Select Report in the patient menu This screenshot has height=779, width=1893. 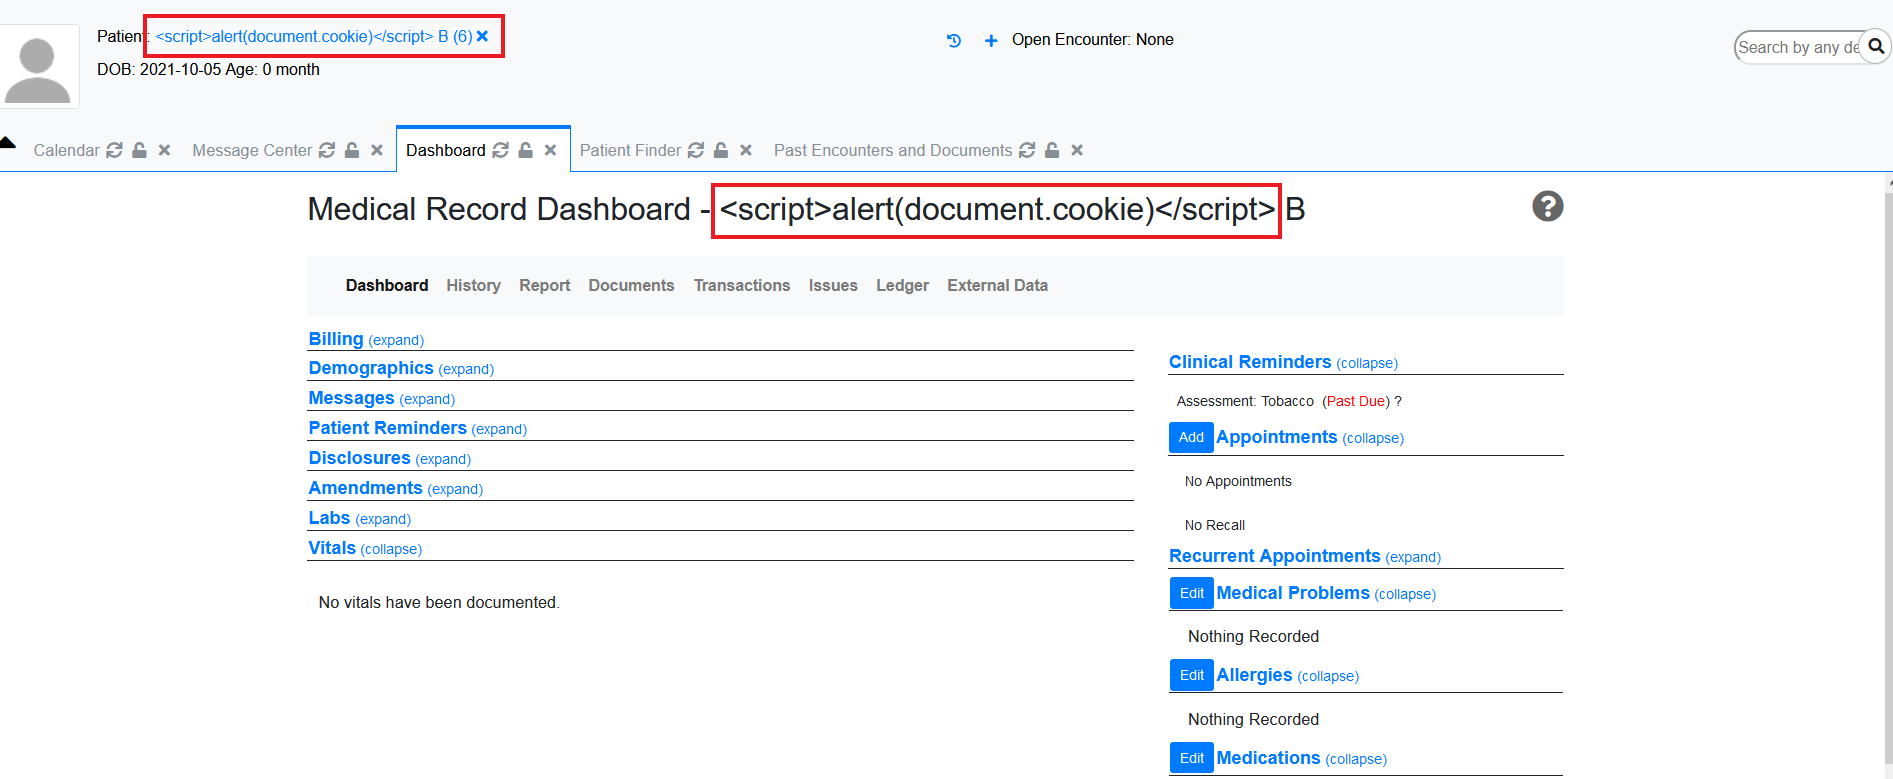(544, 285)
